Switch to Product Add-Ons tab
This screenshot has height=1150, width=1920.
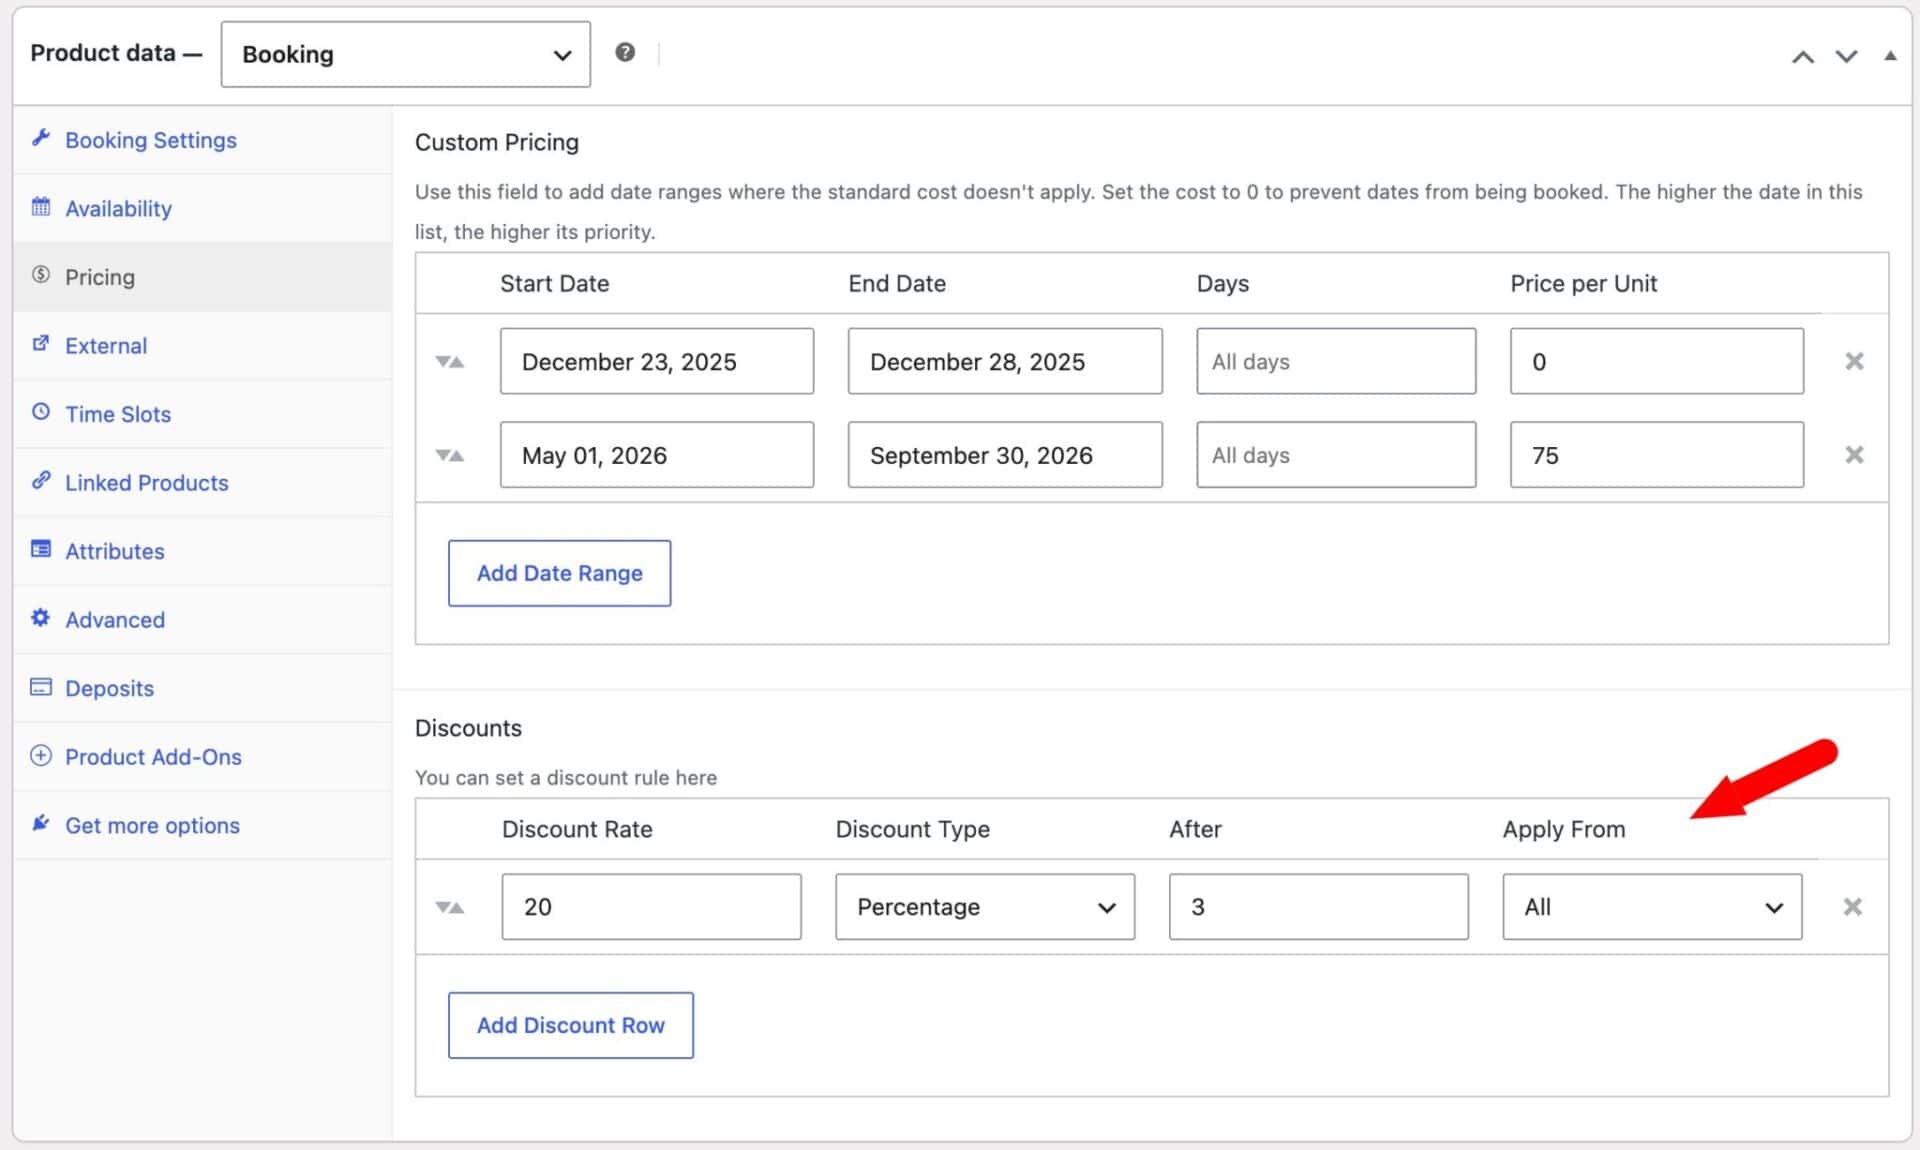coord(202,757)
